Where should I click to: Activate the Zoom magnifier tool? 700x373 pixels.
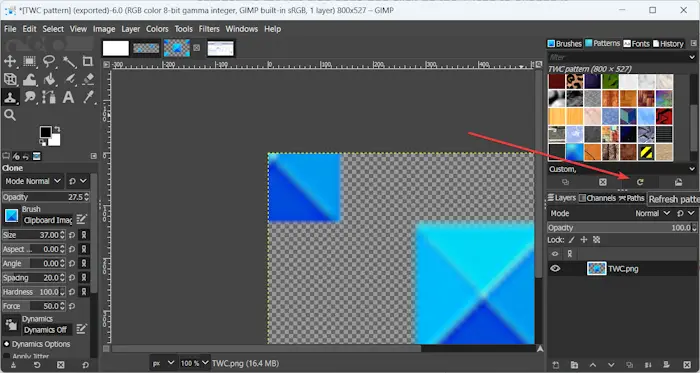[x=10, y=115]
